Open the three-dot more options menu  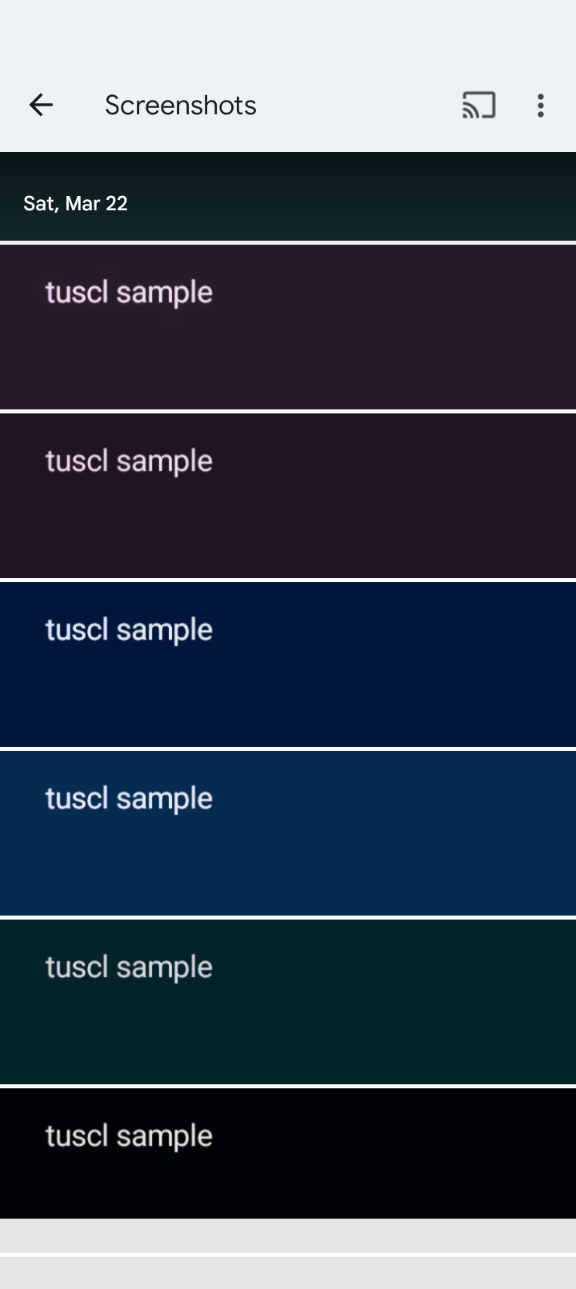coord(540,105)
